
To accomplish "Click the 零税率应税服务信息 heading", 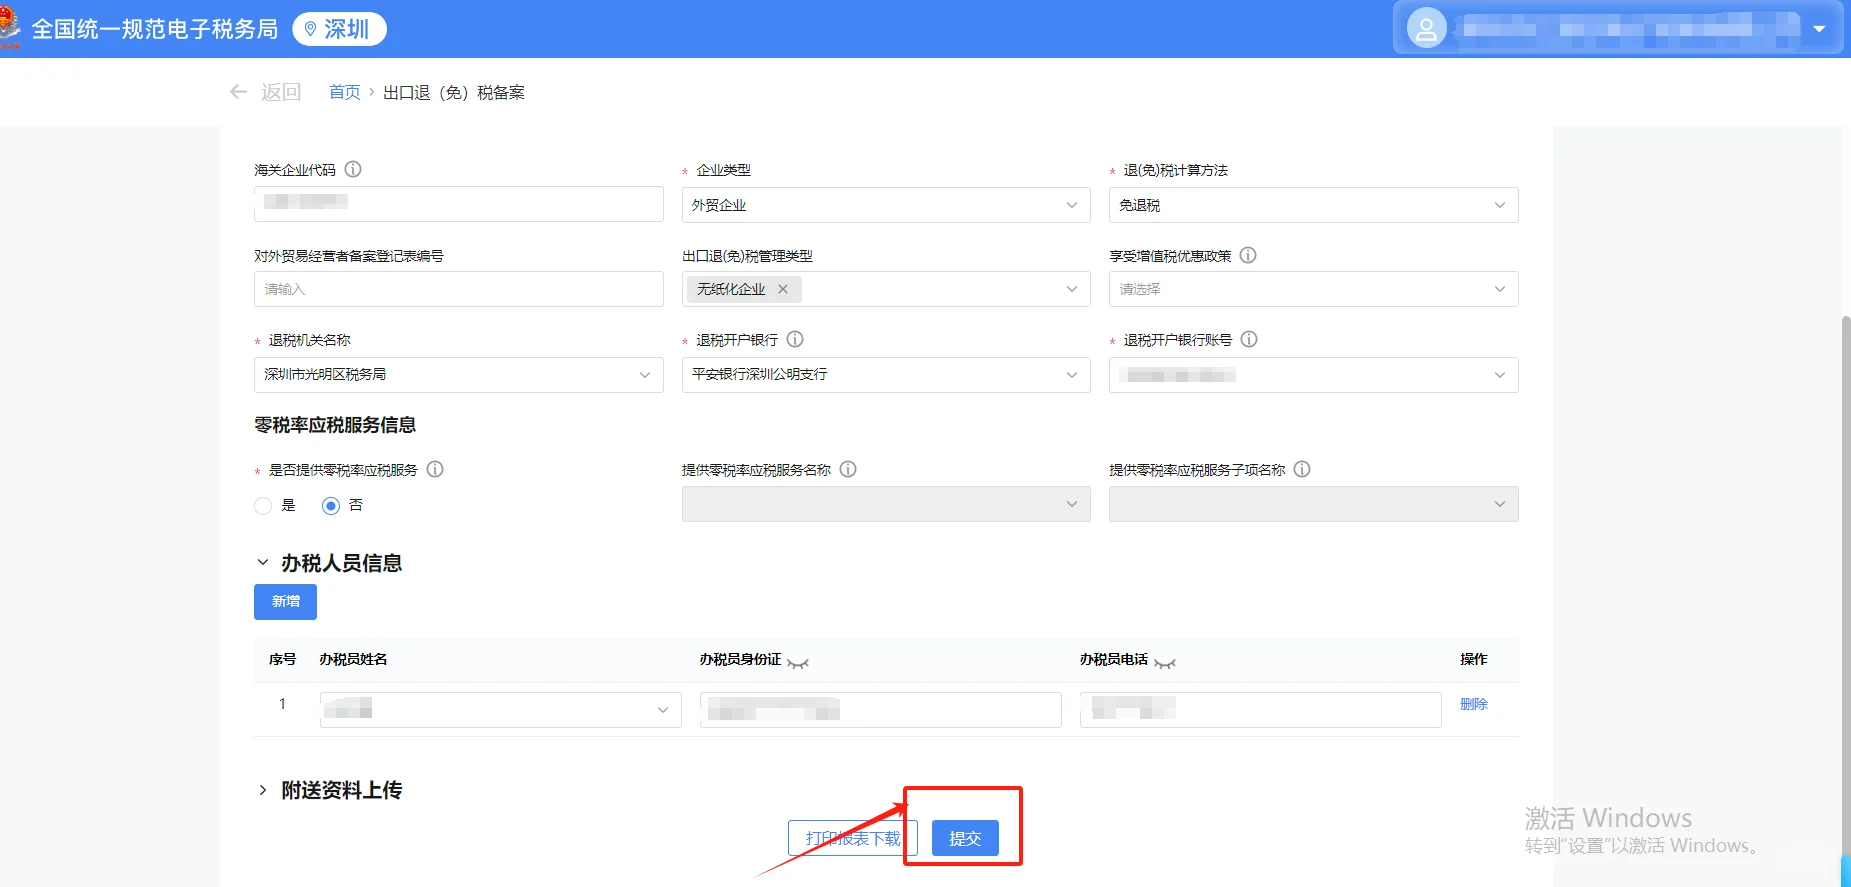I will (335, 425).
